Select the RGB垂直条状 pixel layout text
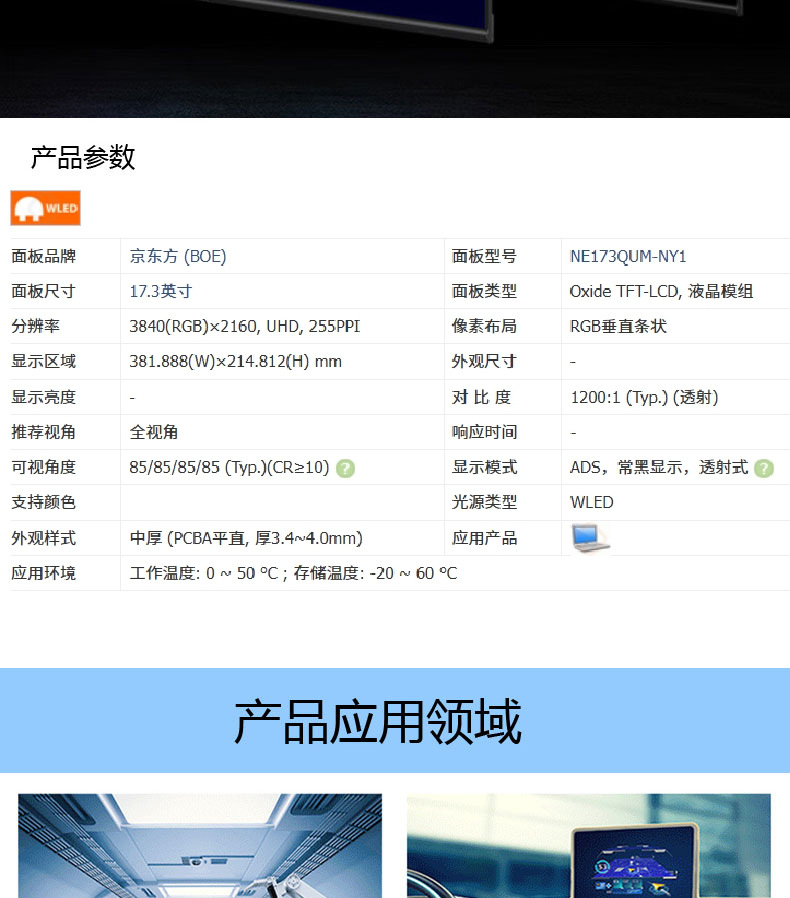 [x=618, y=326]
